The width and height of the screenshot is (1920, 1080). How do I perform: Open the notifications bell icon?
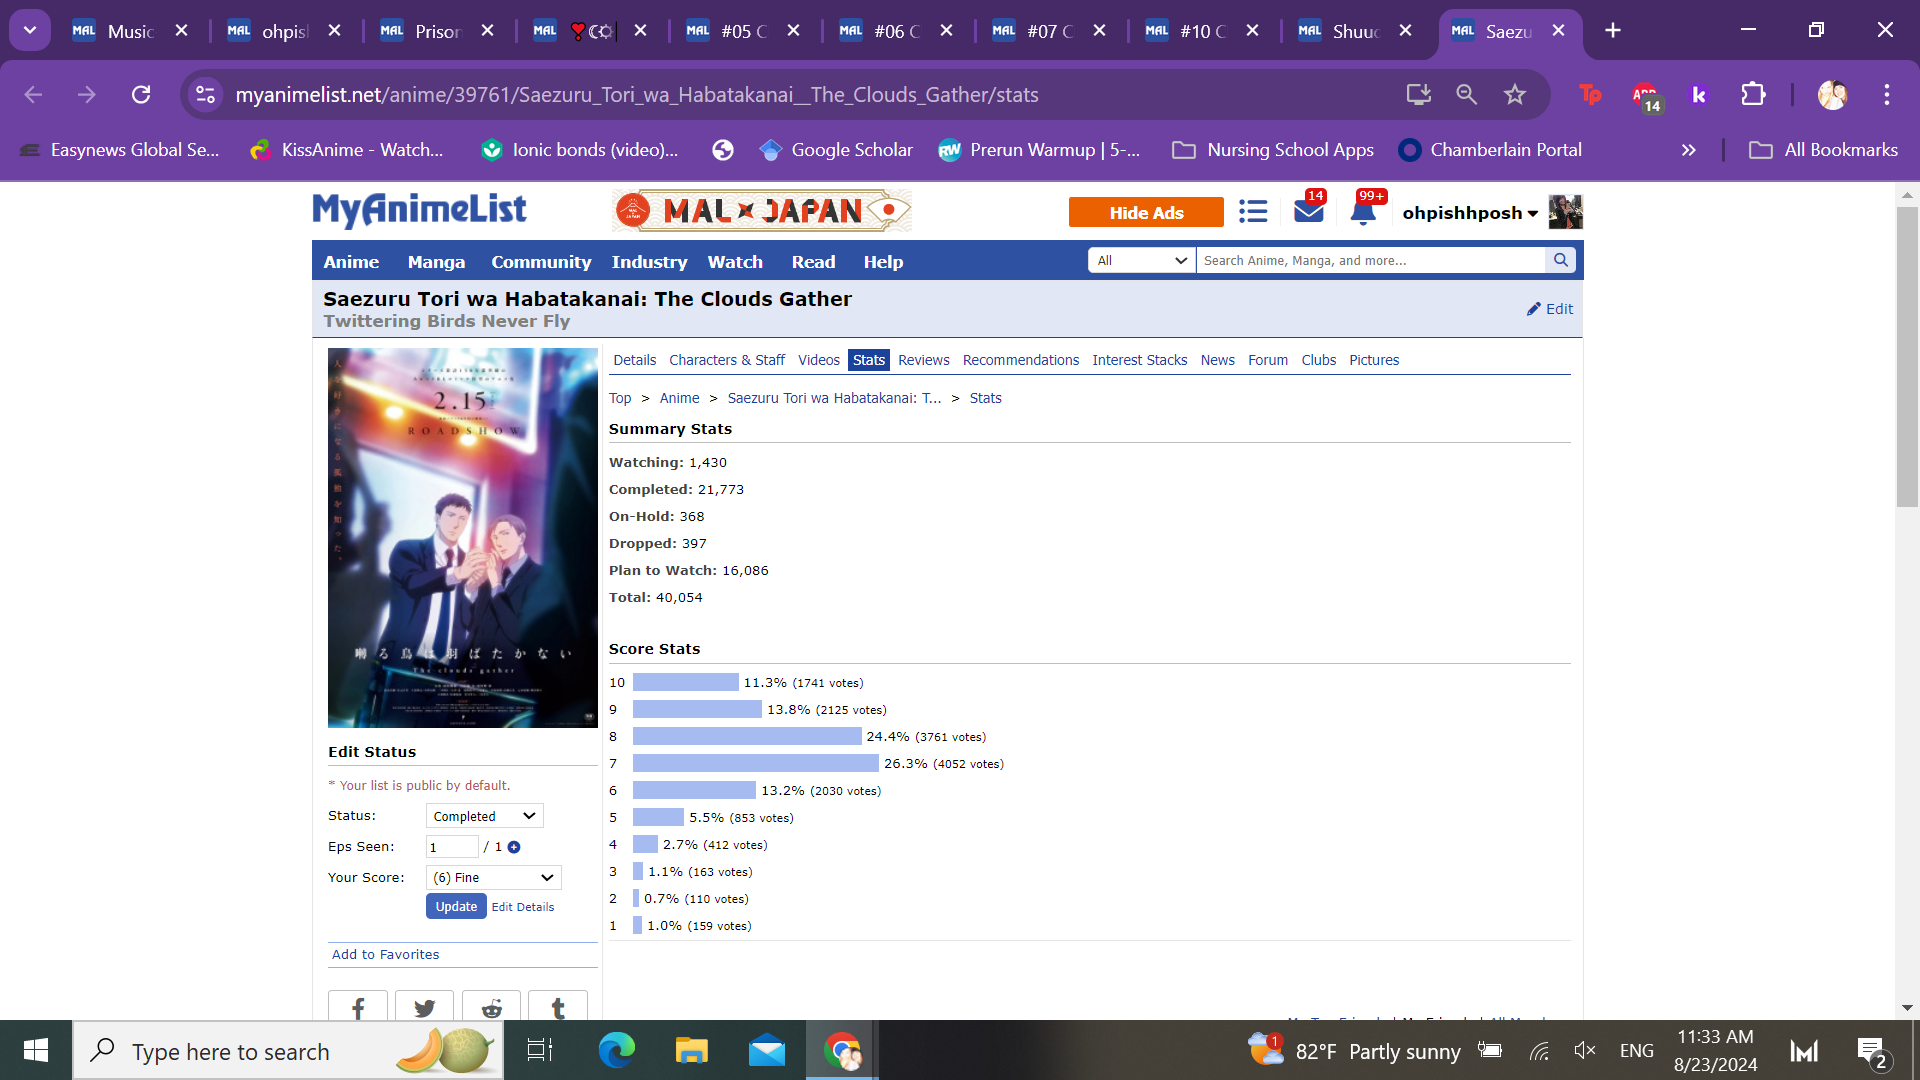pyautogui.click(x=1363, y=212)
